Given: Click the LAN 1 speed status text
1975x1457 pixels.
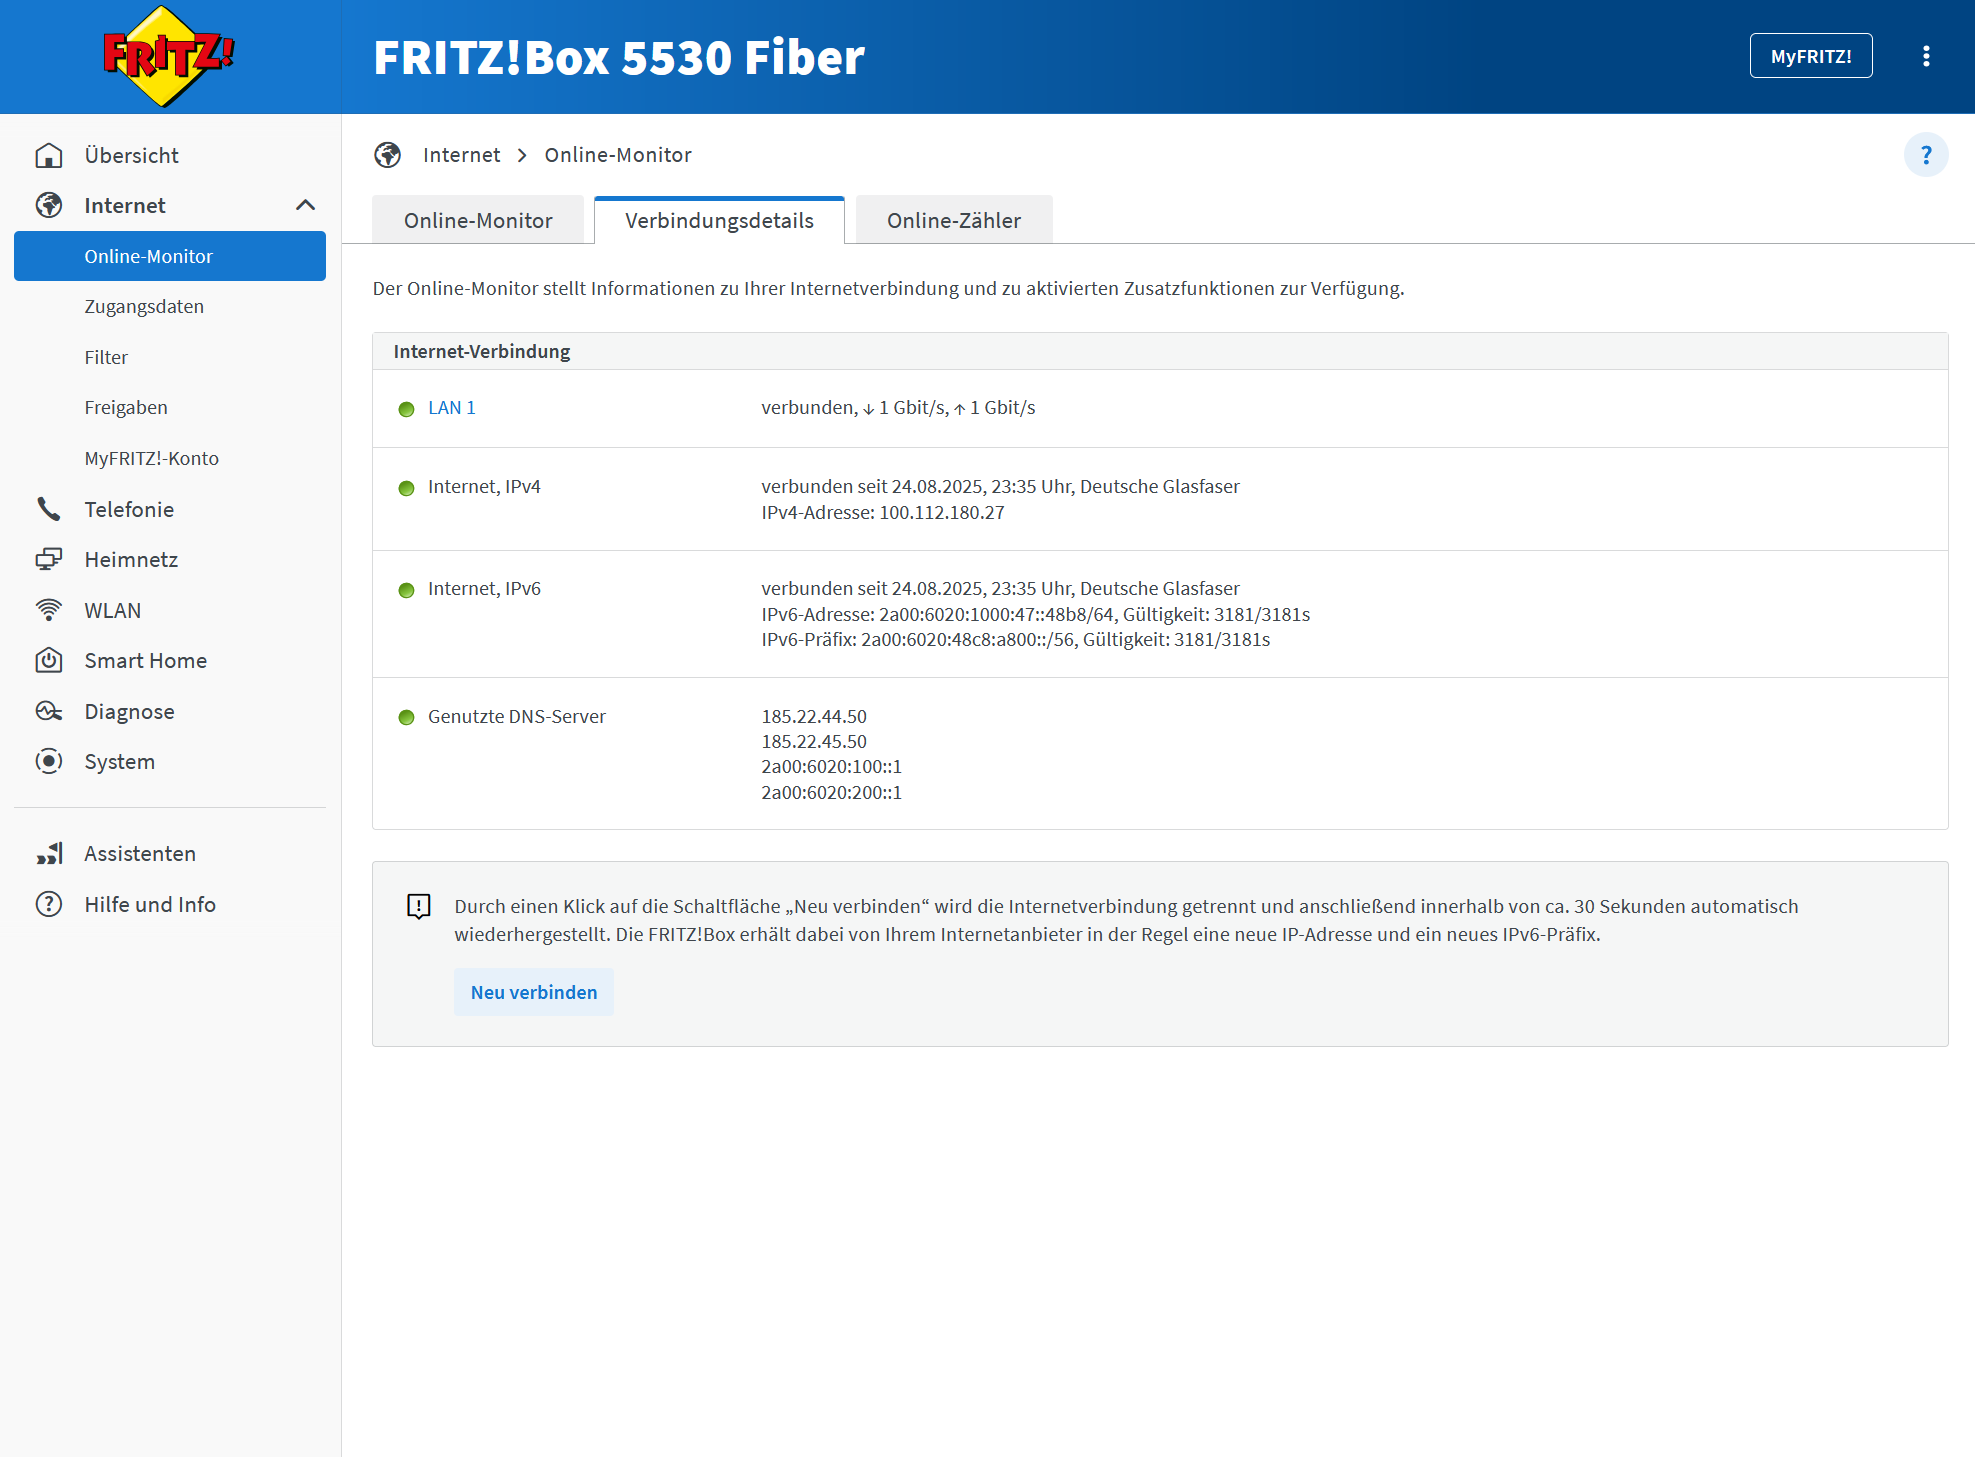Looking at the screenshot, I should 898,407.
